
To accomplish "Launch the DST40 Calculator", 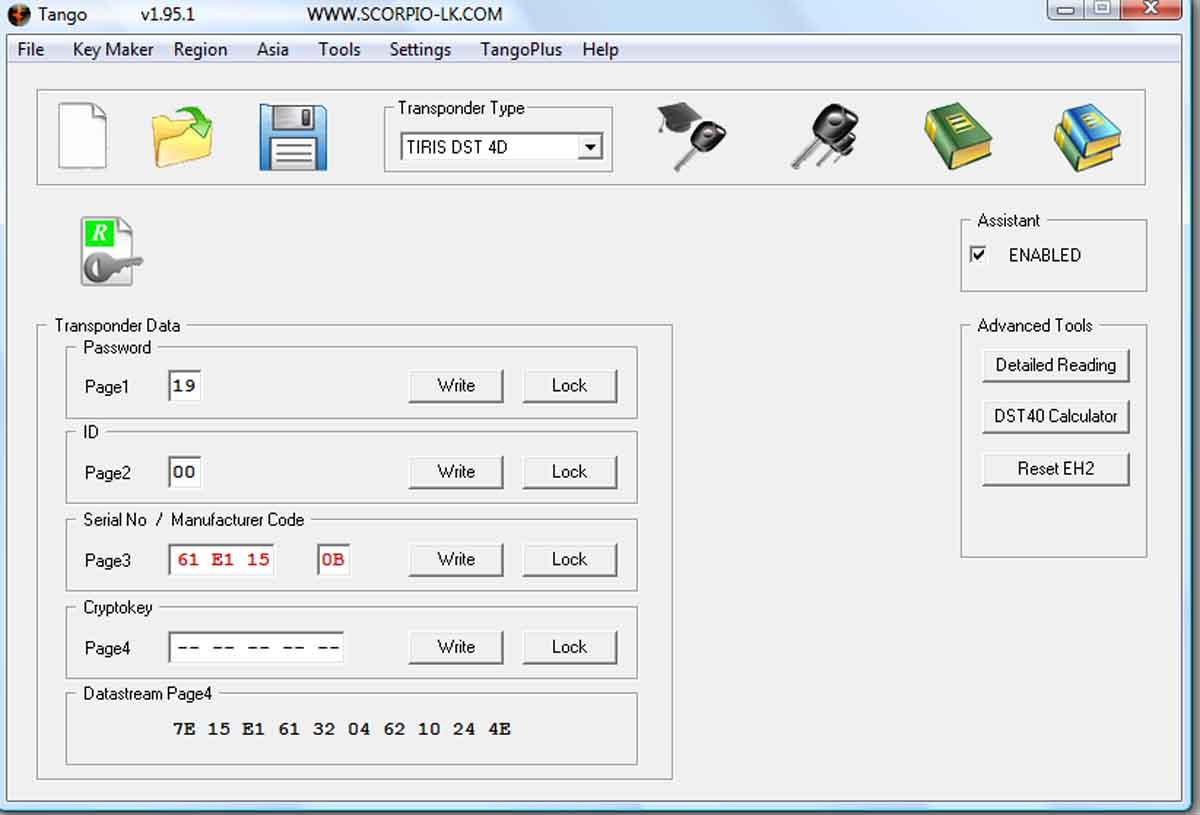I will point(1056,416).
